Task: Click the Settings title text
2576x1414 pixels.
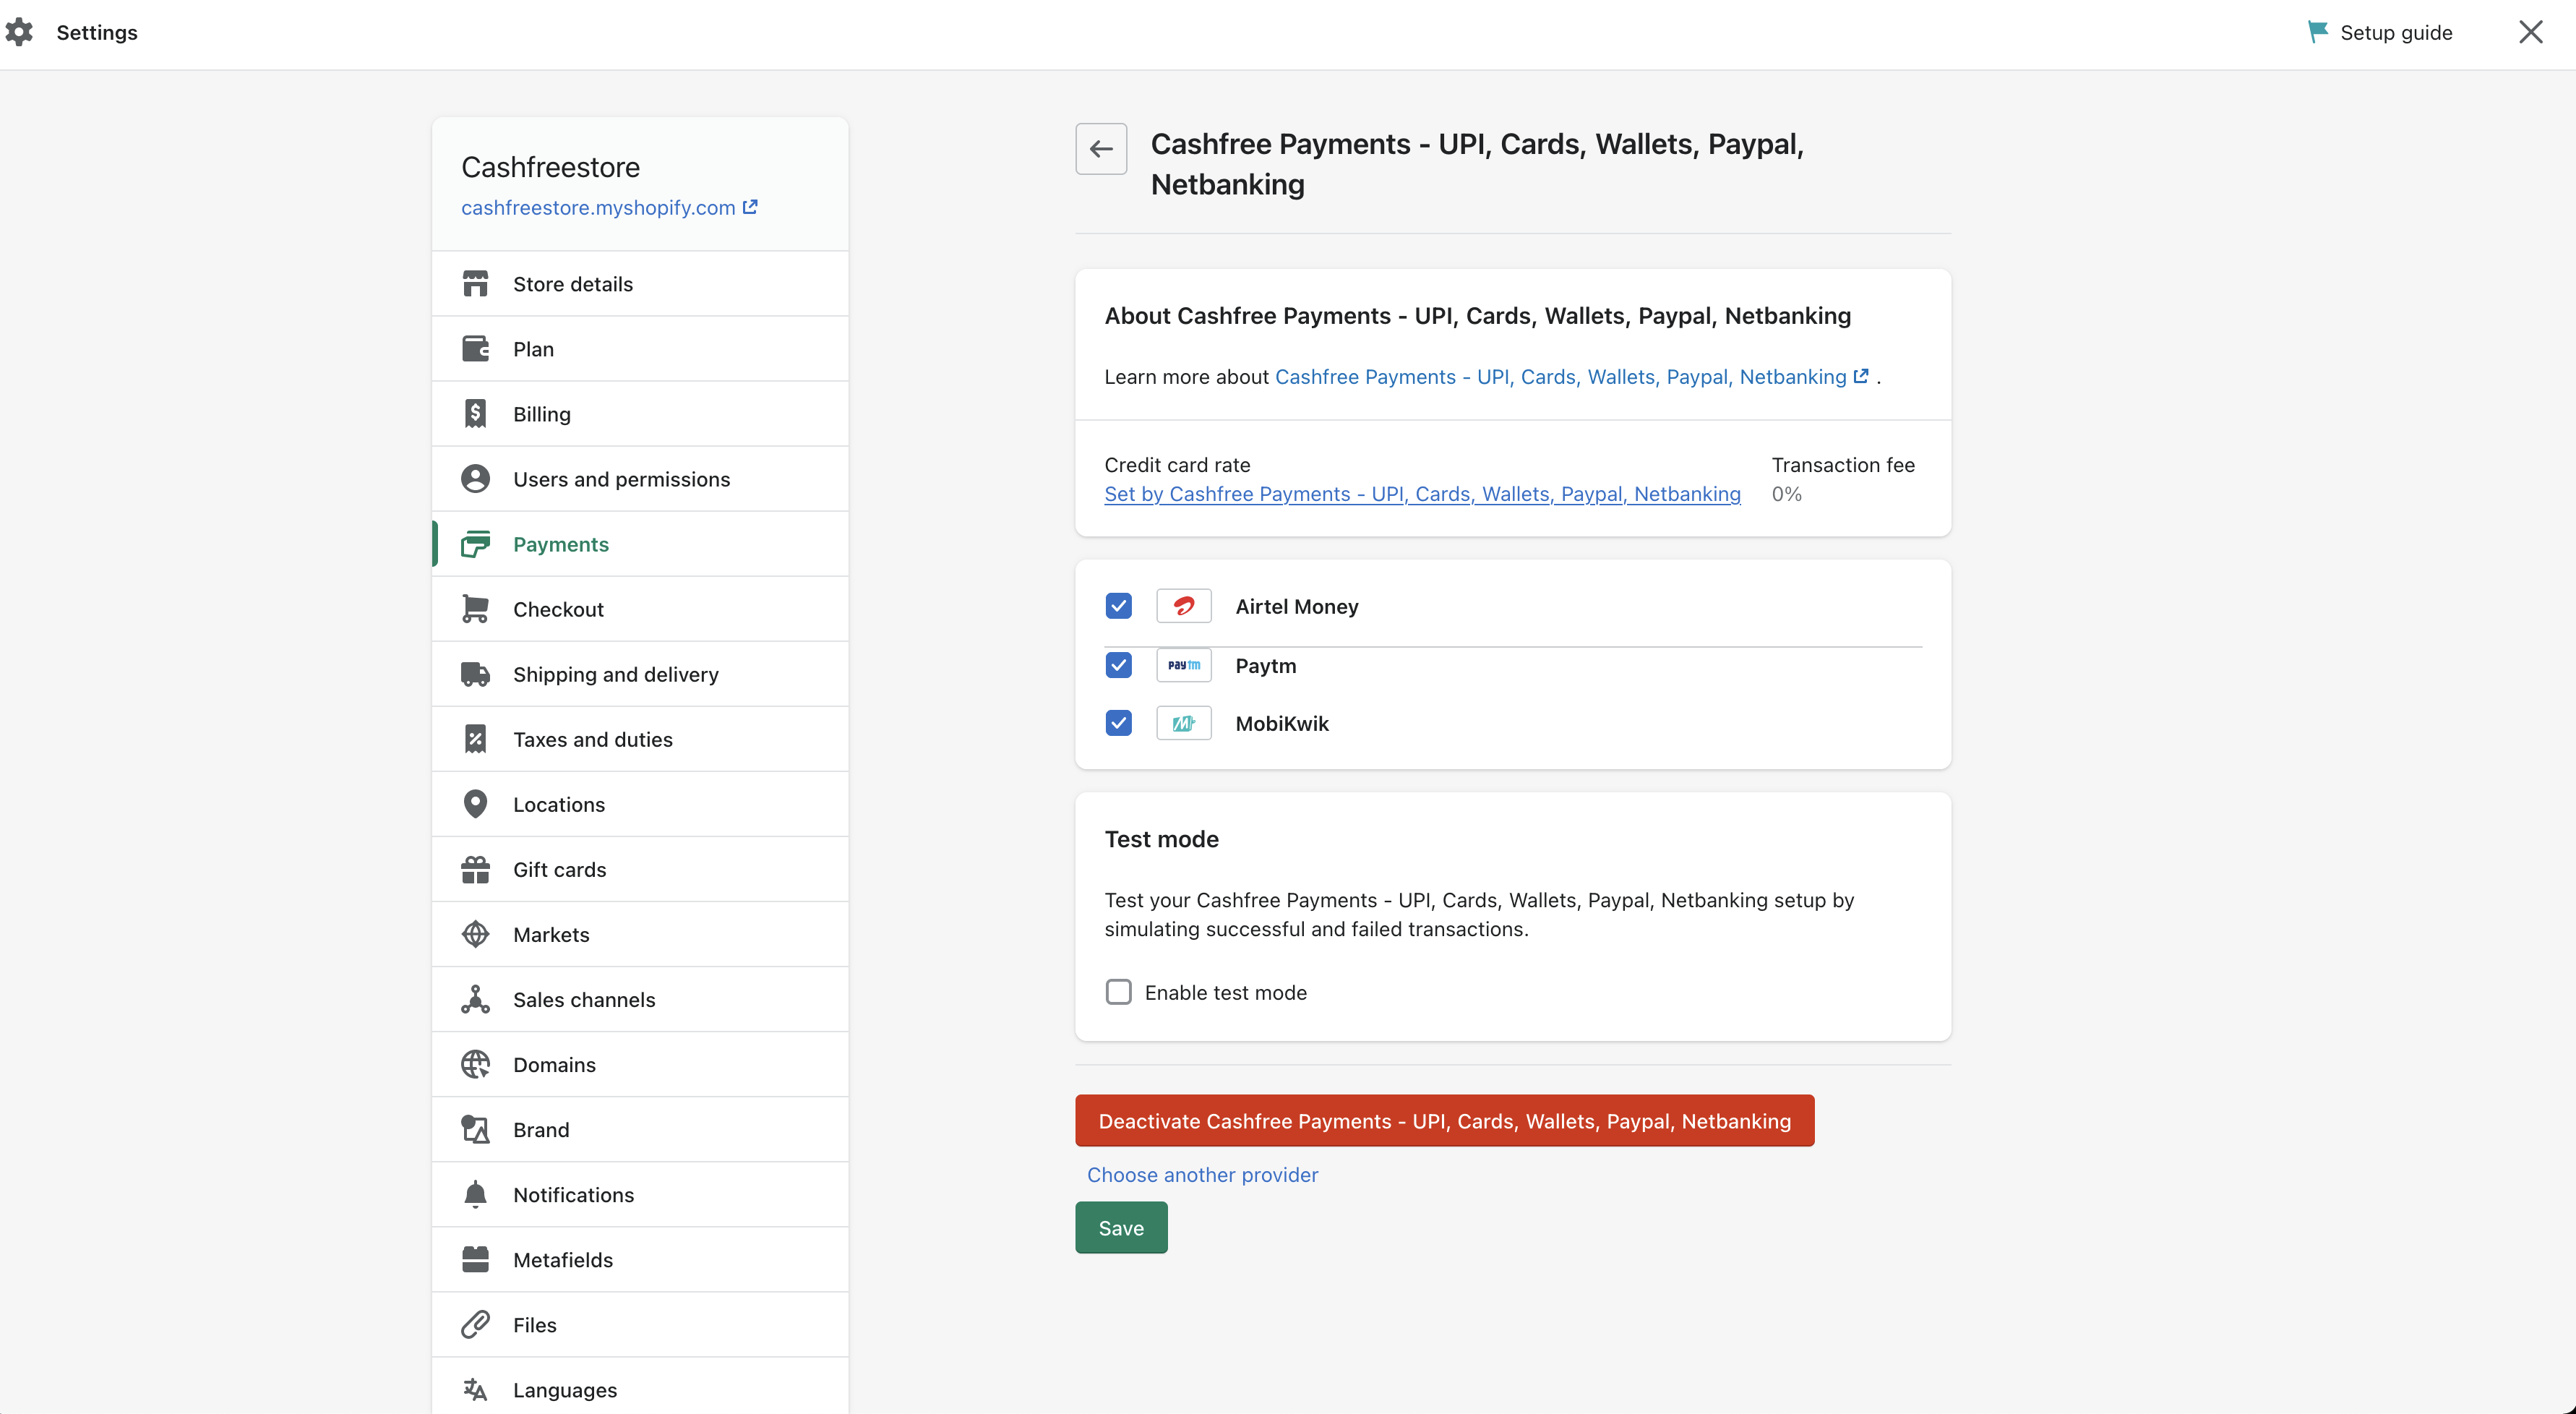Action: click(x=97, y=32)
